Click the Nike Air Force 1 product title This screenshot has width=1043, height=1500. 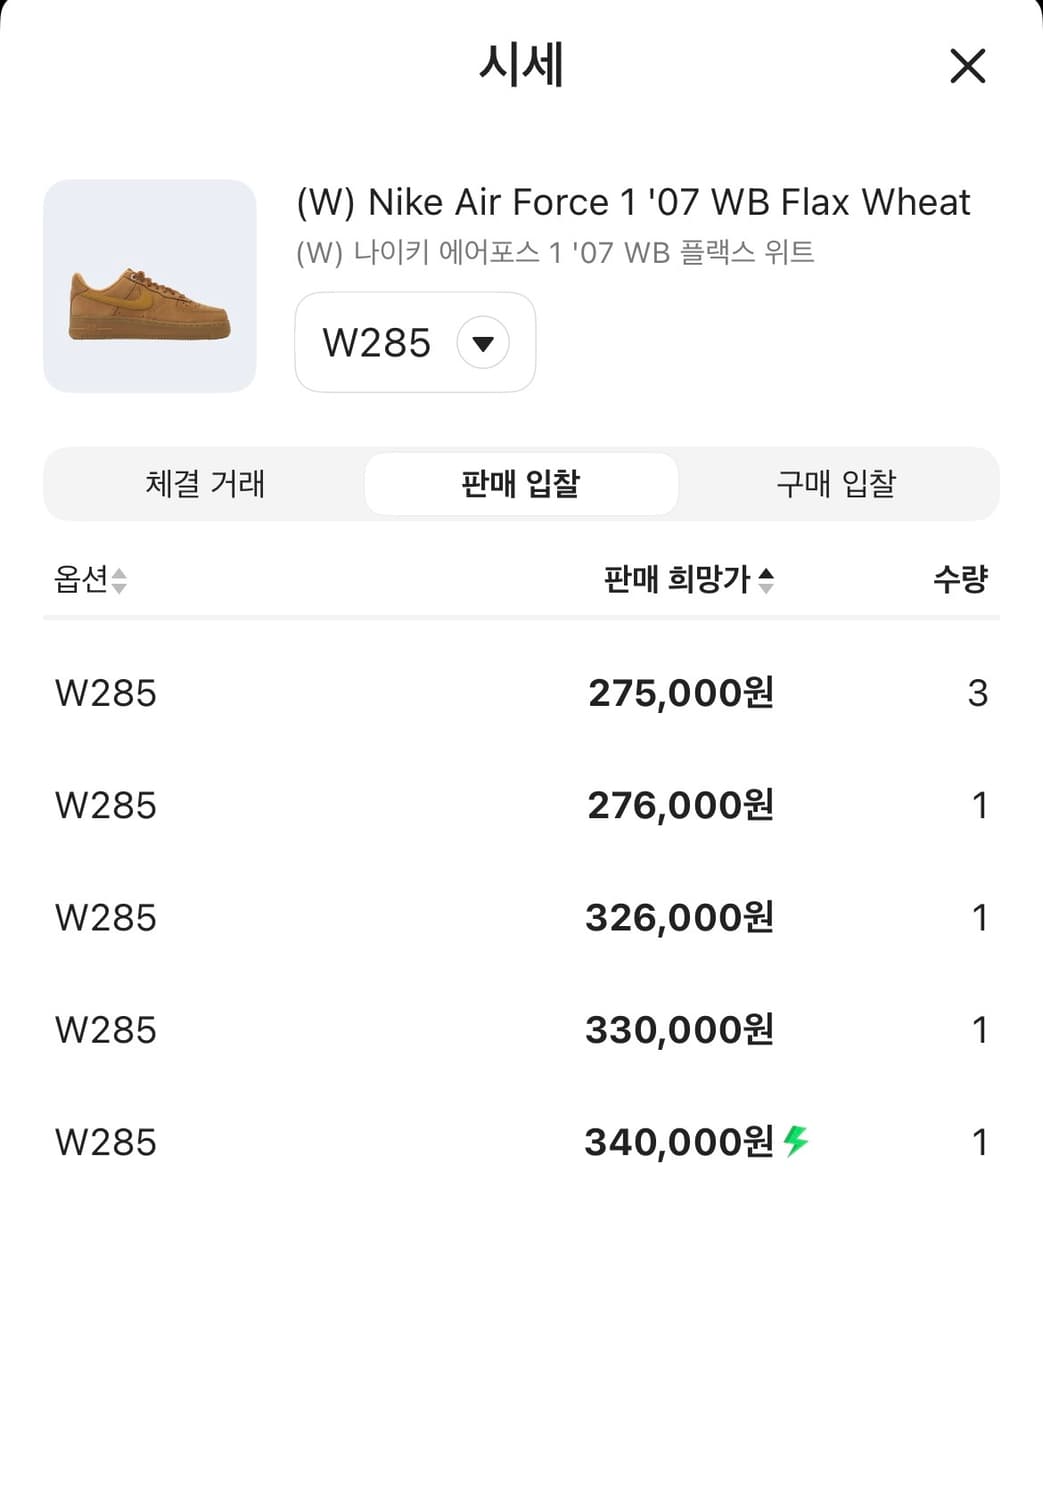click(633, 202)
